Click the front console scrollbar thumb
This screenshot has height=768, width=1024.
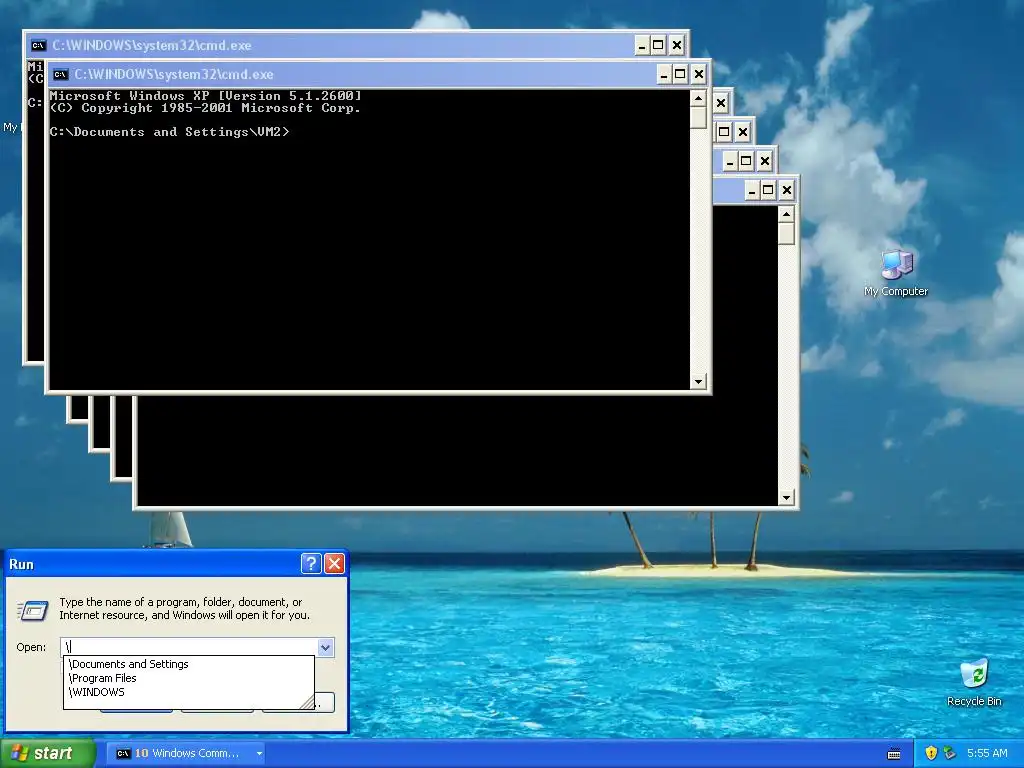pyautogui.click(x=698, y=118)
